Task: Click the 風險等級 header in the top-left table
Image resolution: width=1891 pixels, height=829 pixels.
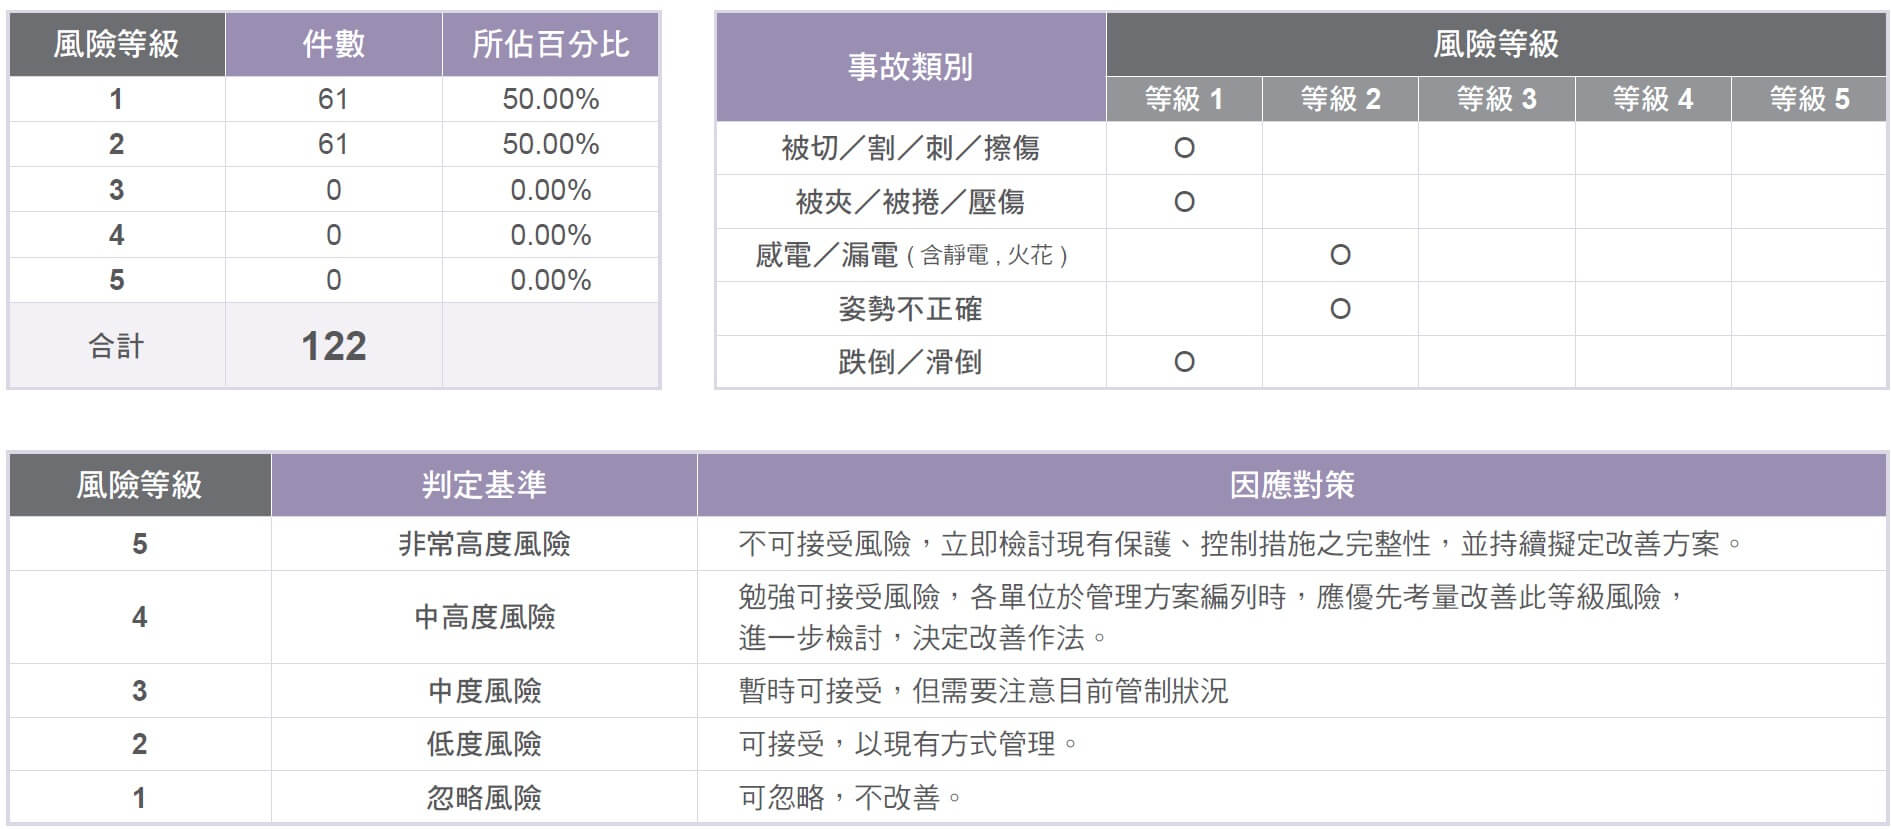Action: coord(116,44)
